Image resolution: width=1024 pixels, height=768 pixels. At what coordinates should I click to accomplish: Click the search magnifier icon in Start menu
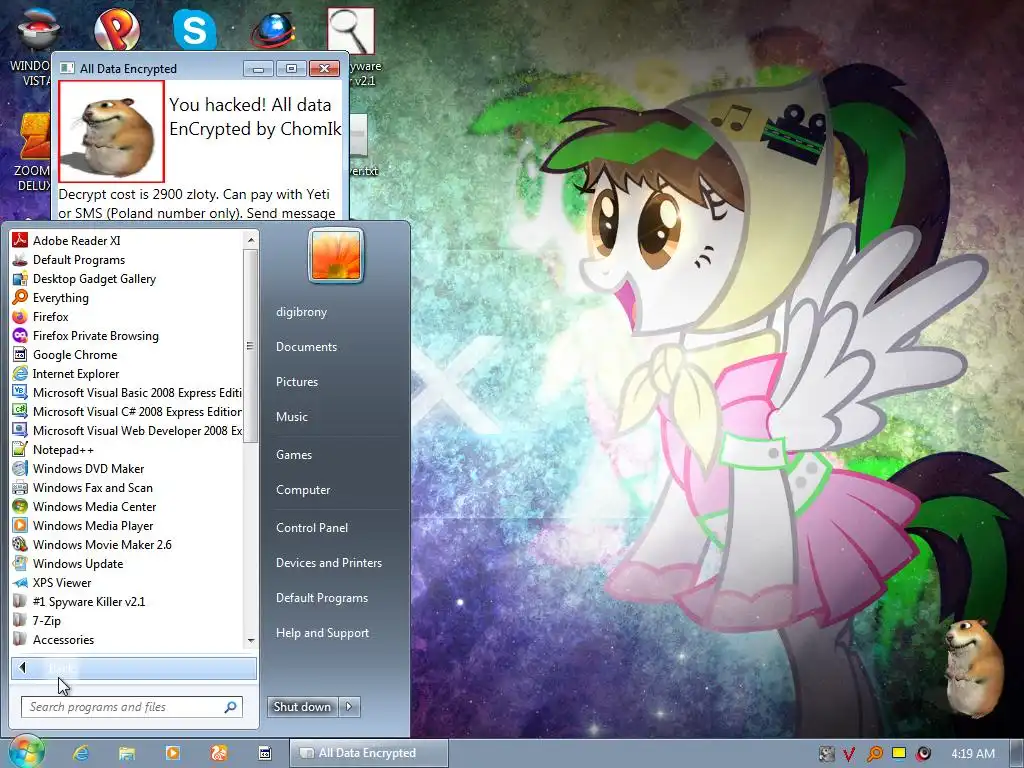click(231, 707)
